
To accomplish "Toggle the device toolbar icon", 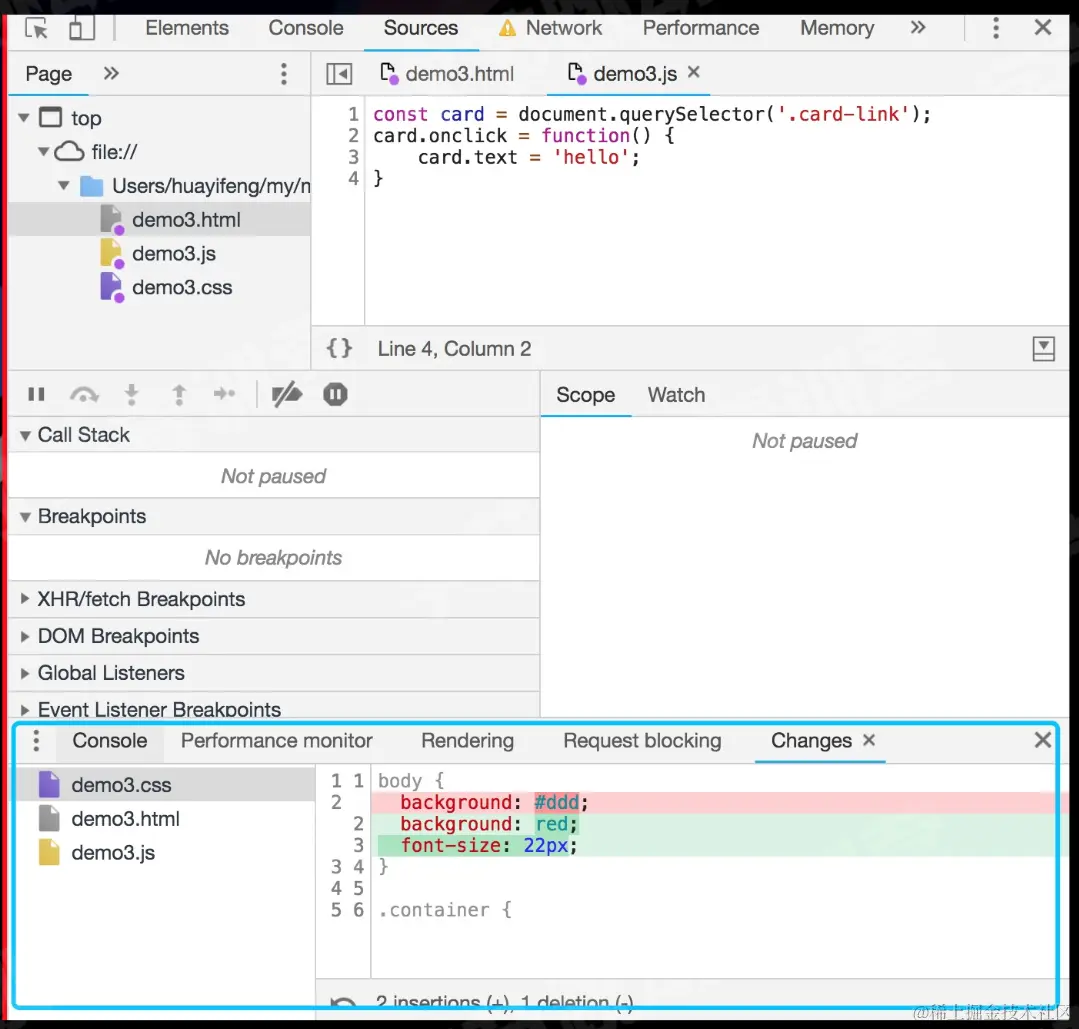I will pyautogui.click(x=82, y=28).
